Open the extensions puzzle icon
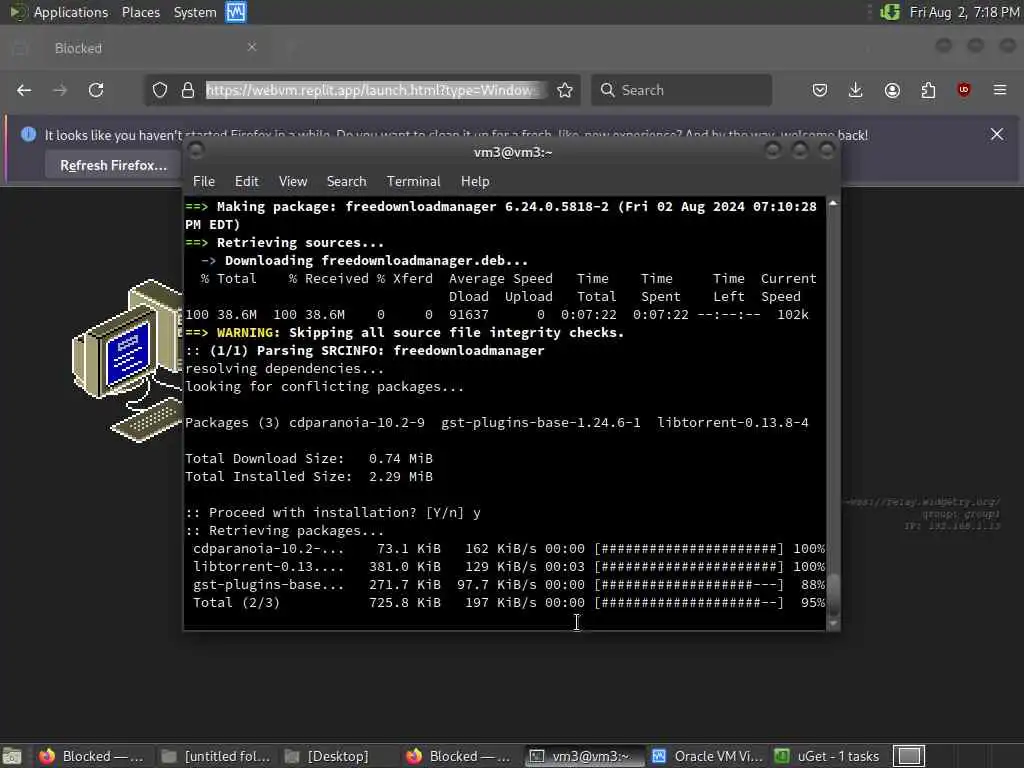The width and height of the screenshot is (1024, 768). tap(928, 90)
